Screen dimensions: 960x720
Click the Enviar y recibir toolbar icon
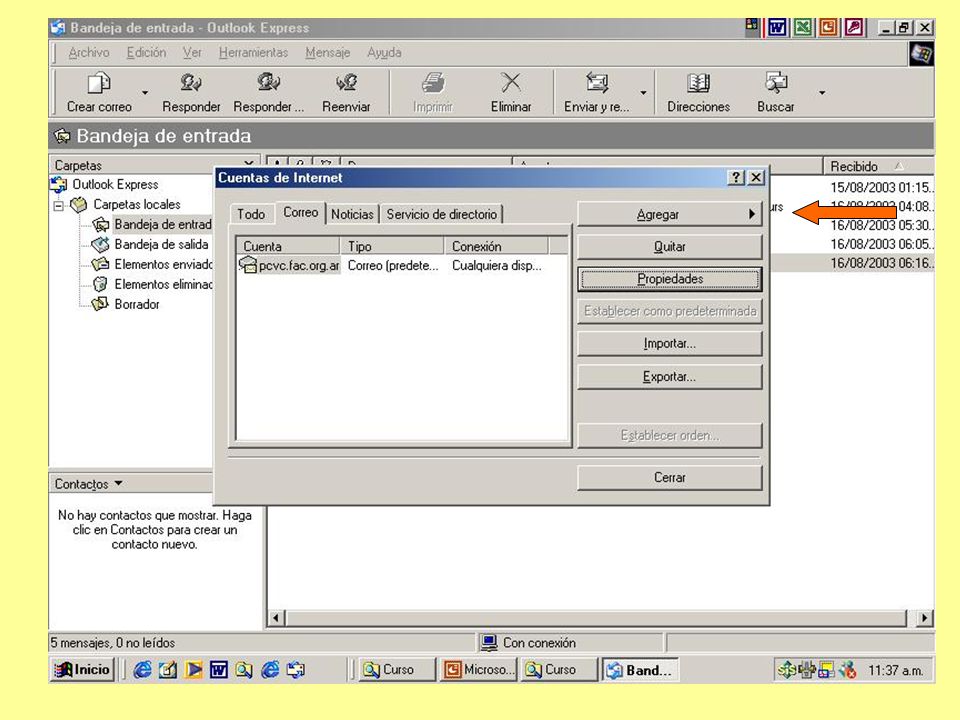coord(597,83)
